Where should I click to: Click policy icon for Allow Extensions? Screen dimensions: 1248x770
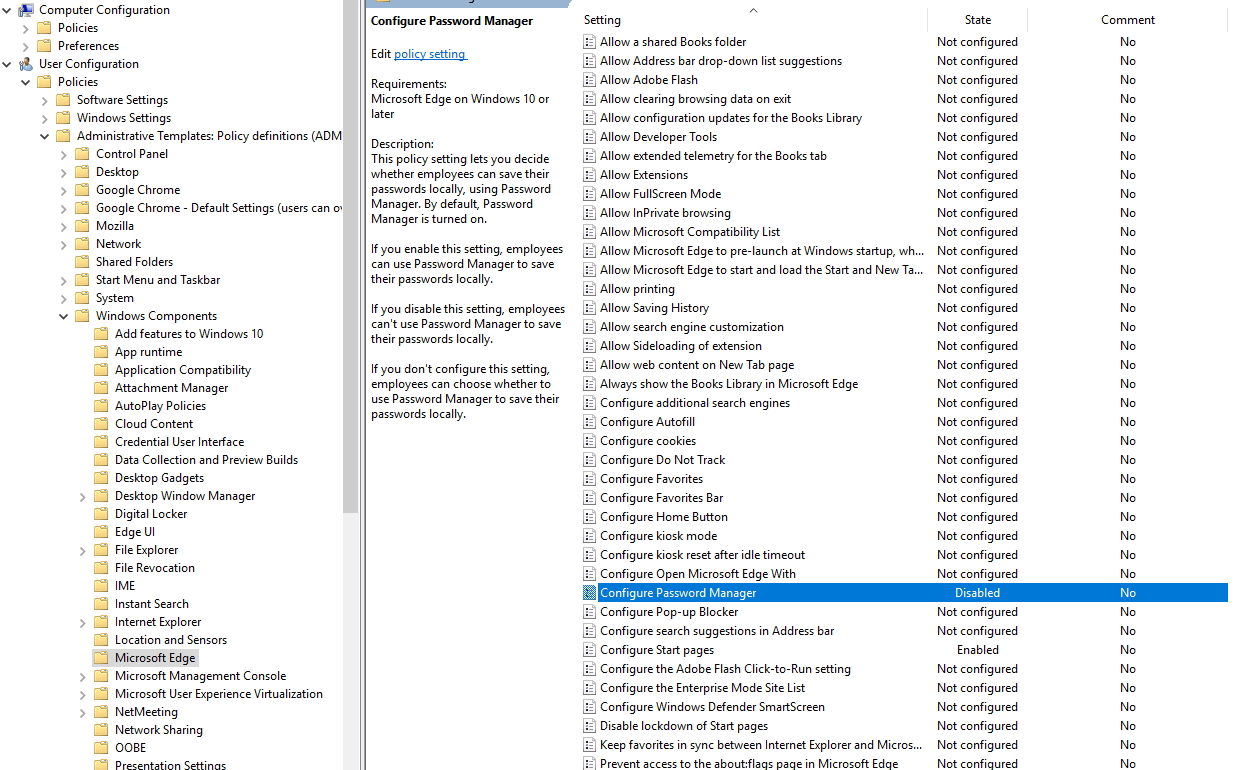pyautogui.click(x=589, y=175)
